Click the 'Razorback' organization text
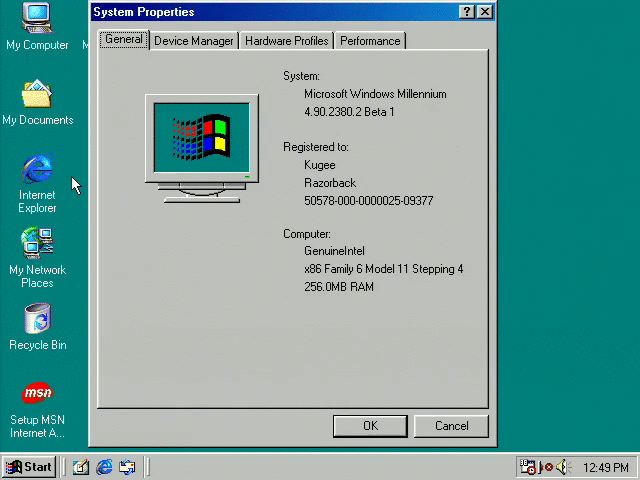This screenshot has width=640, height=480. 330,183
